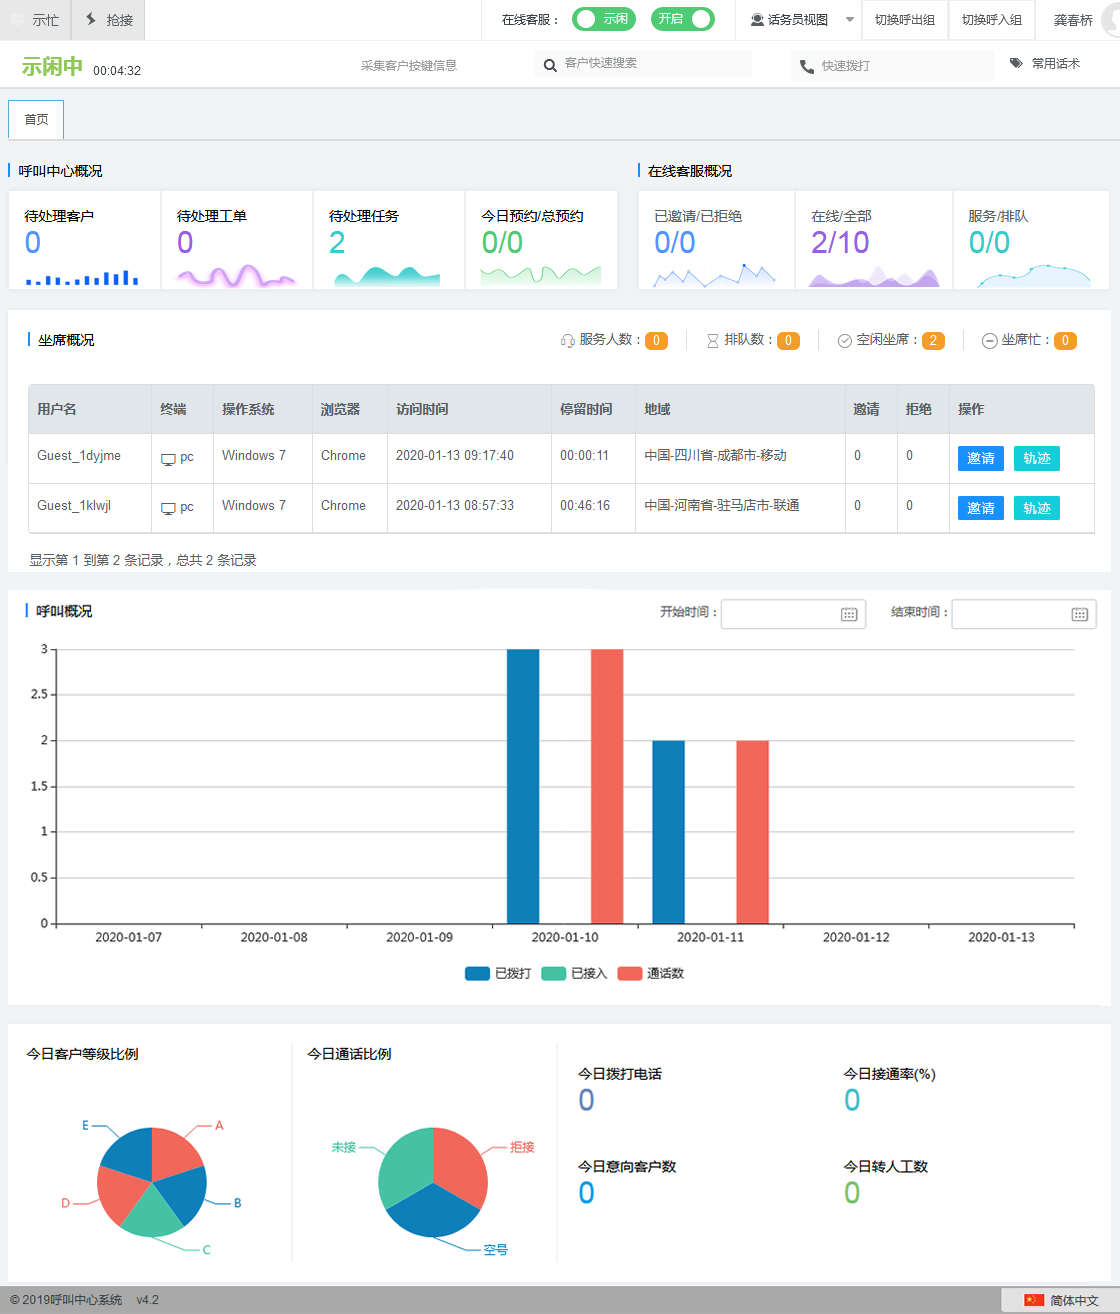This screenshot has height=1314, width=1120.
Task: Open the 结束时间 calendar icon
Action: coord(1080,614)
